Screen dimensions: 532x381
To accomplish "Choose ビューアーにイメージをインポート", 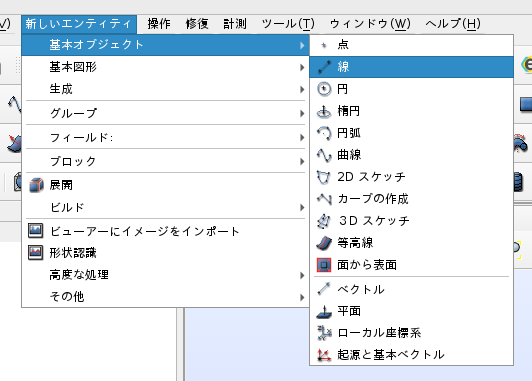I will (165, 231).
